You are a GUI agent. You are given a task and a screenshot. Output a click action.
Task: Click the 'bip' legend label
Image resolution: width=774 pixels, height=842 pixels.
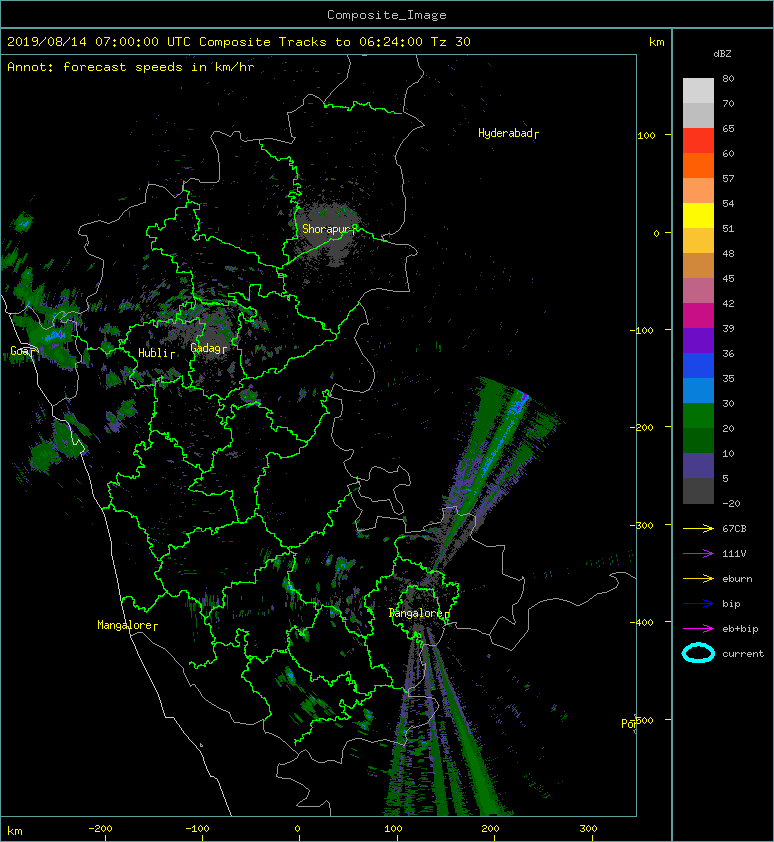[731, 604]
